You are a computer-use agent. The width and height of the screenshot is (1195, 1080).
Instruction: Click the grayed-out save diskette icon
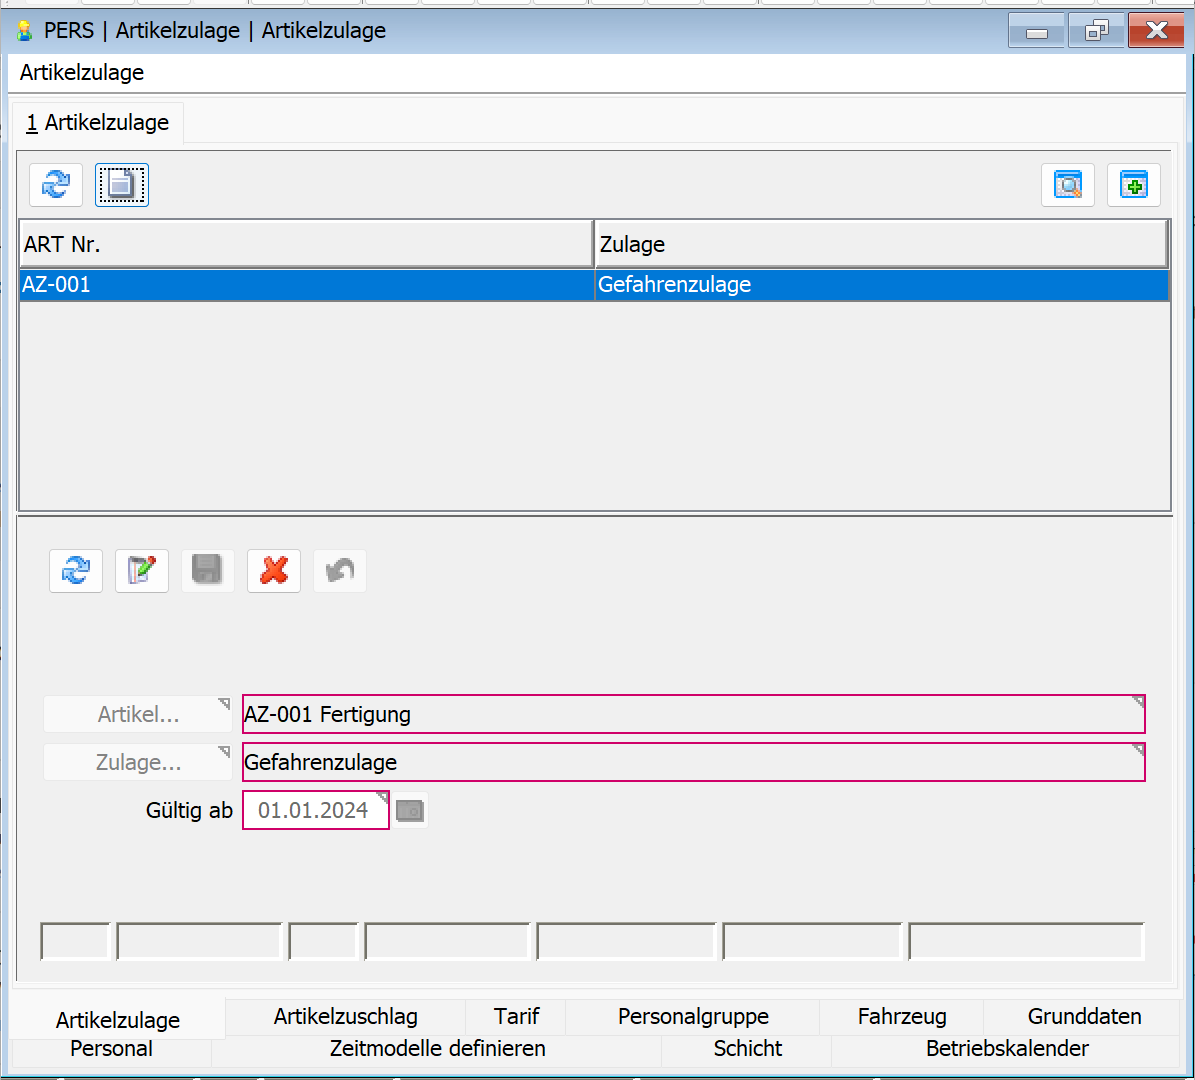208,571
